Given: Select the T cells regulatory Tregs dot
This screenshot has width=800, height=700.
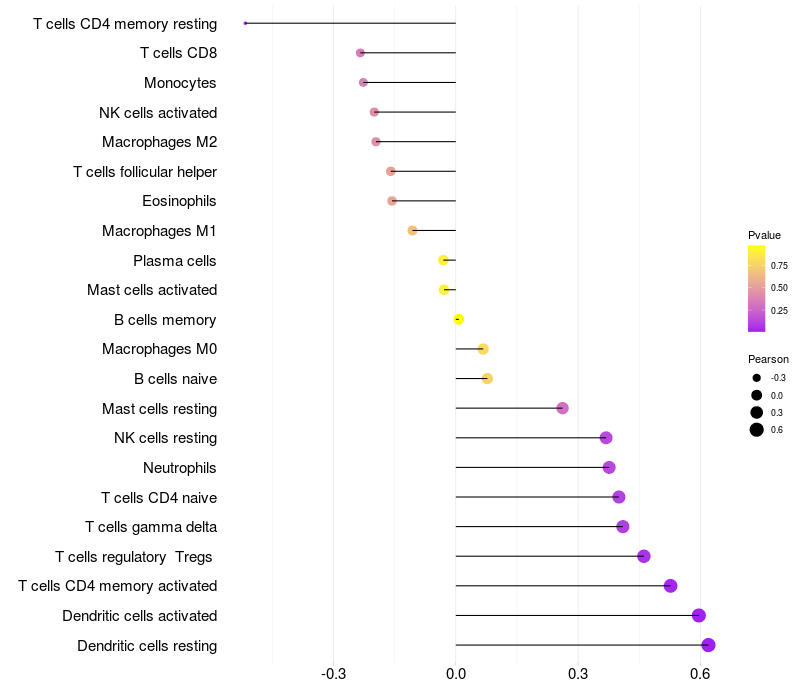Looking at the screenshot, I should [x=644, y=556].
